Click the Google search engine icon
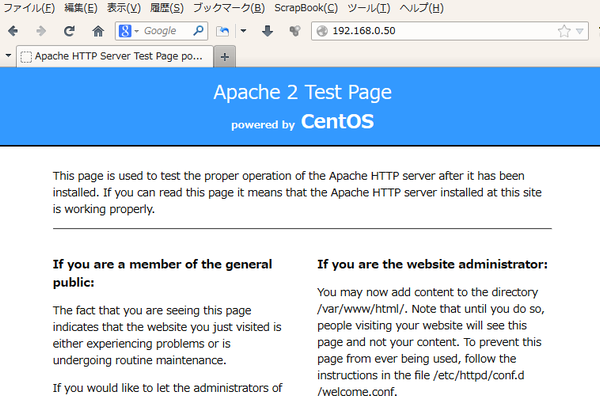Image resolution: width=600 pixels, height=396 pixels. (125, 31)
